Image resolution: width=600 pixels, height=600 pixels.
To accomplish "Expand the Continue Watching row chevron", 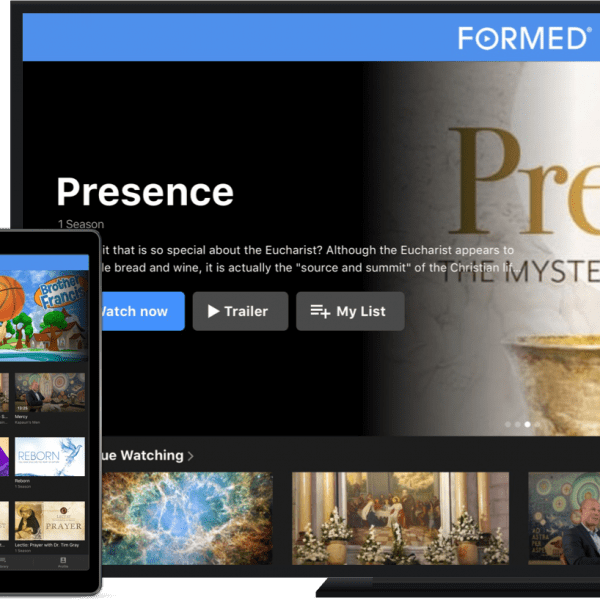I will [x=191, y=456].
